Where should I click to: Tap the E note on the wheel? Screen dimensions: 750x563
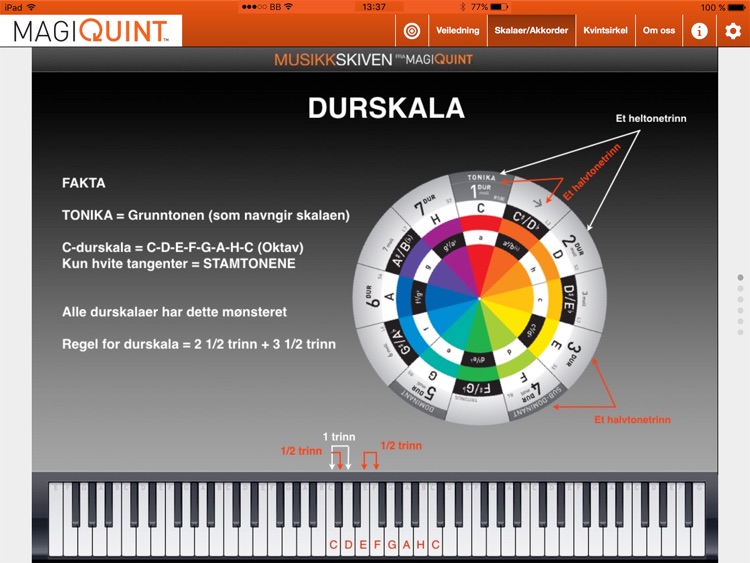click(556, 344)
